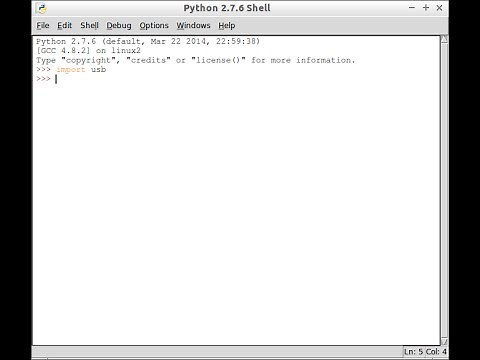Close the Python 2.7.6 Shell window
The image size is (480, 360).
click(439, 8)
